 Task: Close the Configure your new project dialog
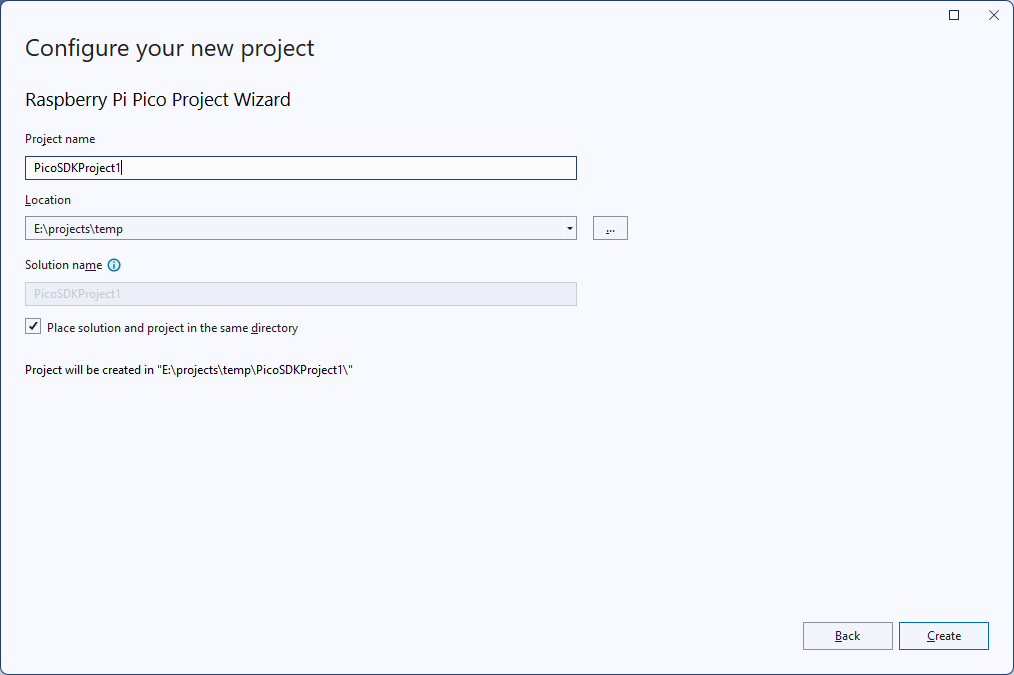993,15
